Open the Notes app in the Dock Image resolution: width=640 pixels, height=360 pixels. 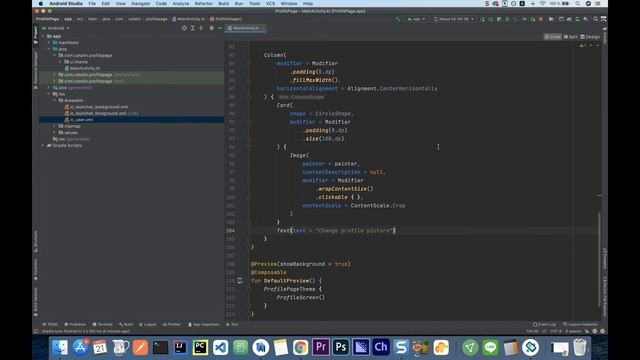click(280, 347)
